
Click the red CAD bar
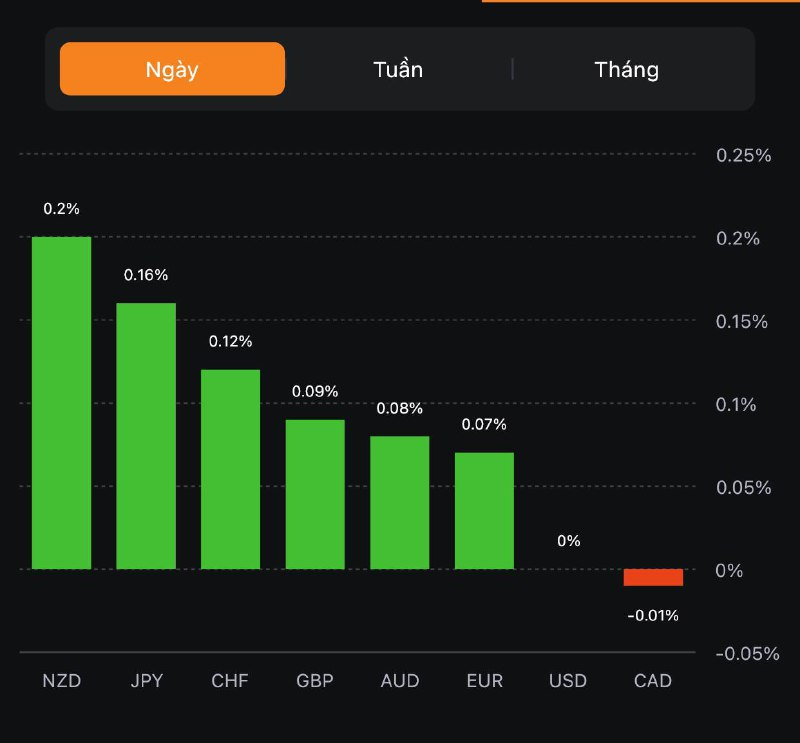[x=653, y=577]
